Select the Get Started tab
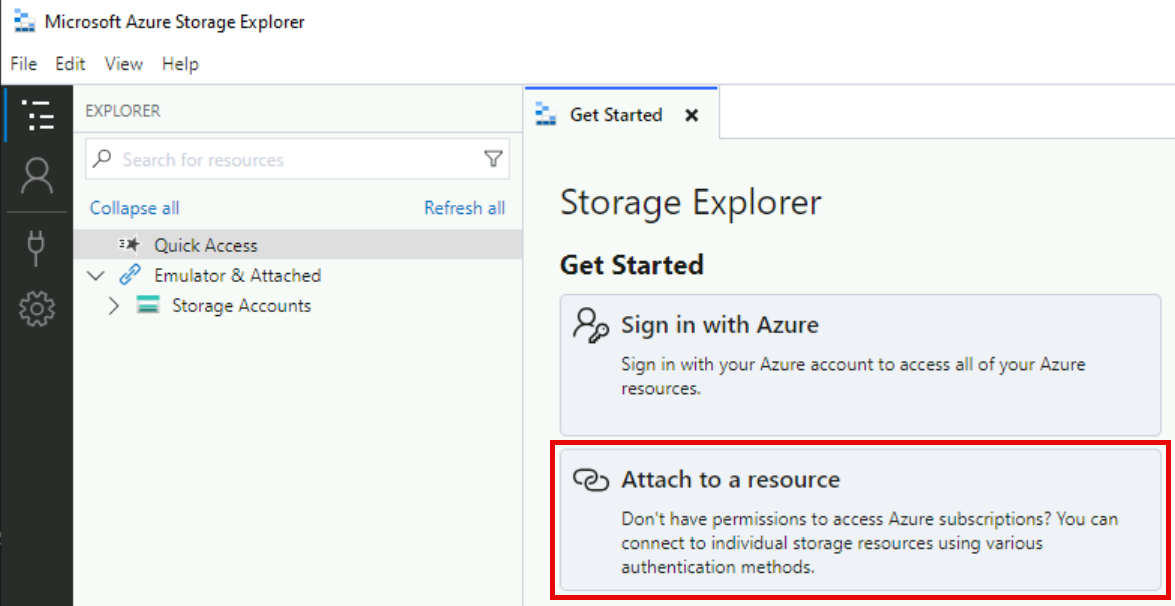1175x606 pixels. pos(615,115)
